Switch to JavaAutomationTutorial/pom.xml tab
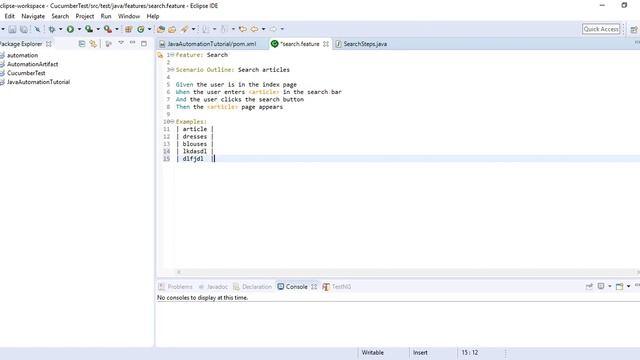Image resolution: width=640 pixels, height=360 pixels. [x=212, y=44]
